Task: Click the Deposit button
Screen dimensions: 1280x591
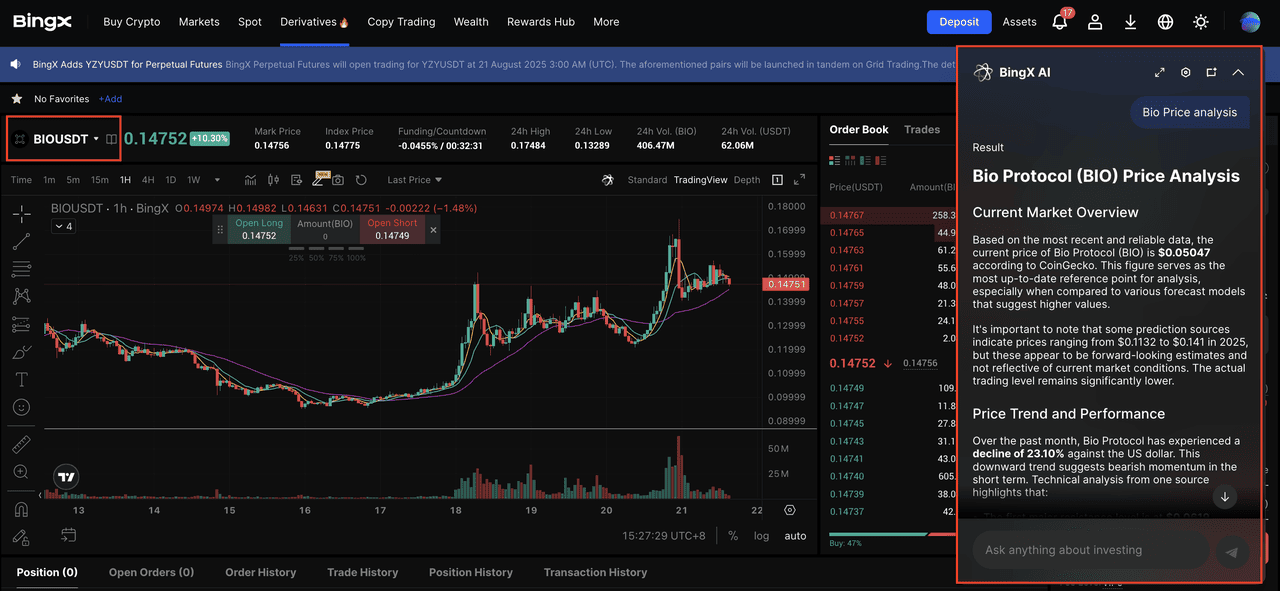Action: point(959,21)
